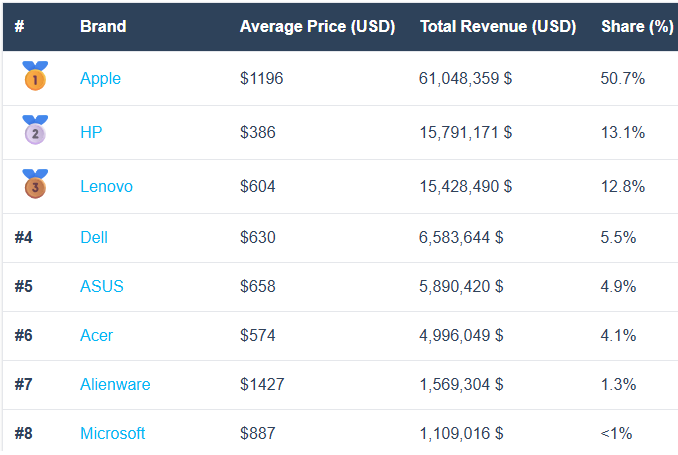Follow the Lenovo brand link

pyautogui.click(x=106, y=186)
